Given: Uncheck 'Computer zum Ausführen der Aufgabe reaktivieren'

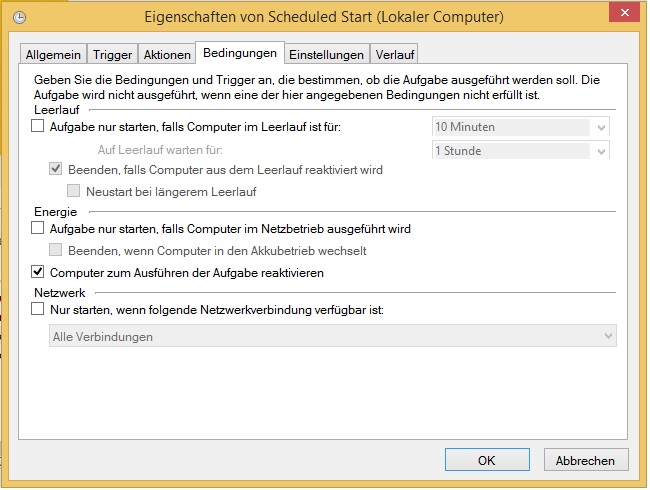Looking at the screenshot, I should [x=38, y=271].
